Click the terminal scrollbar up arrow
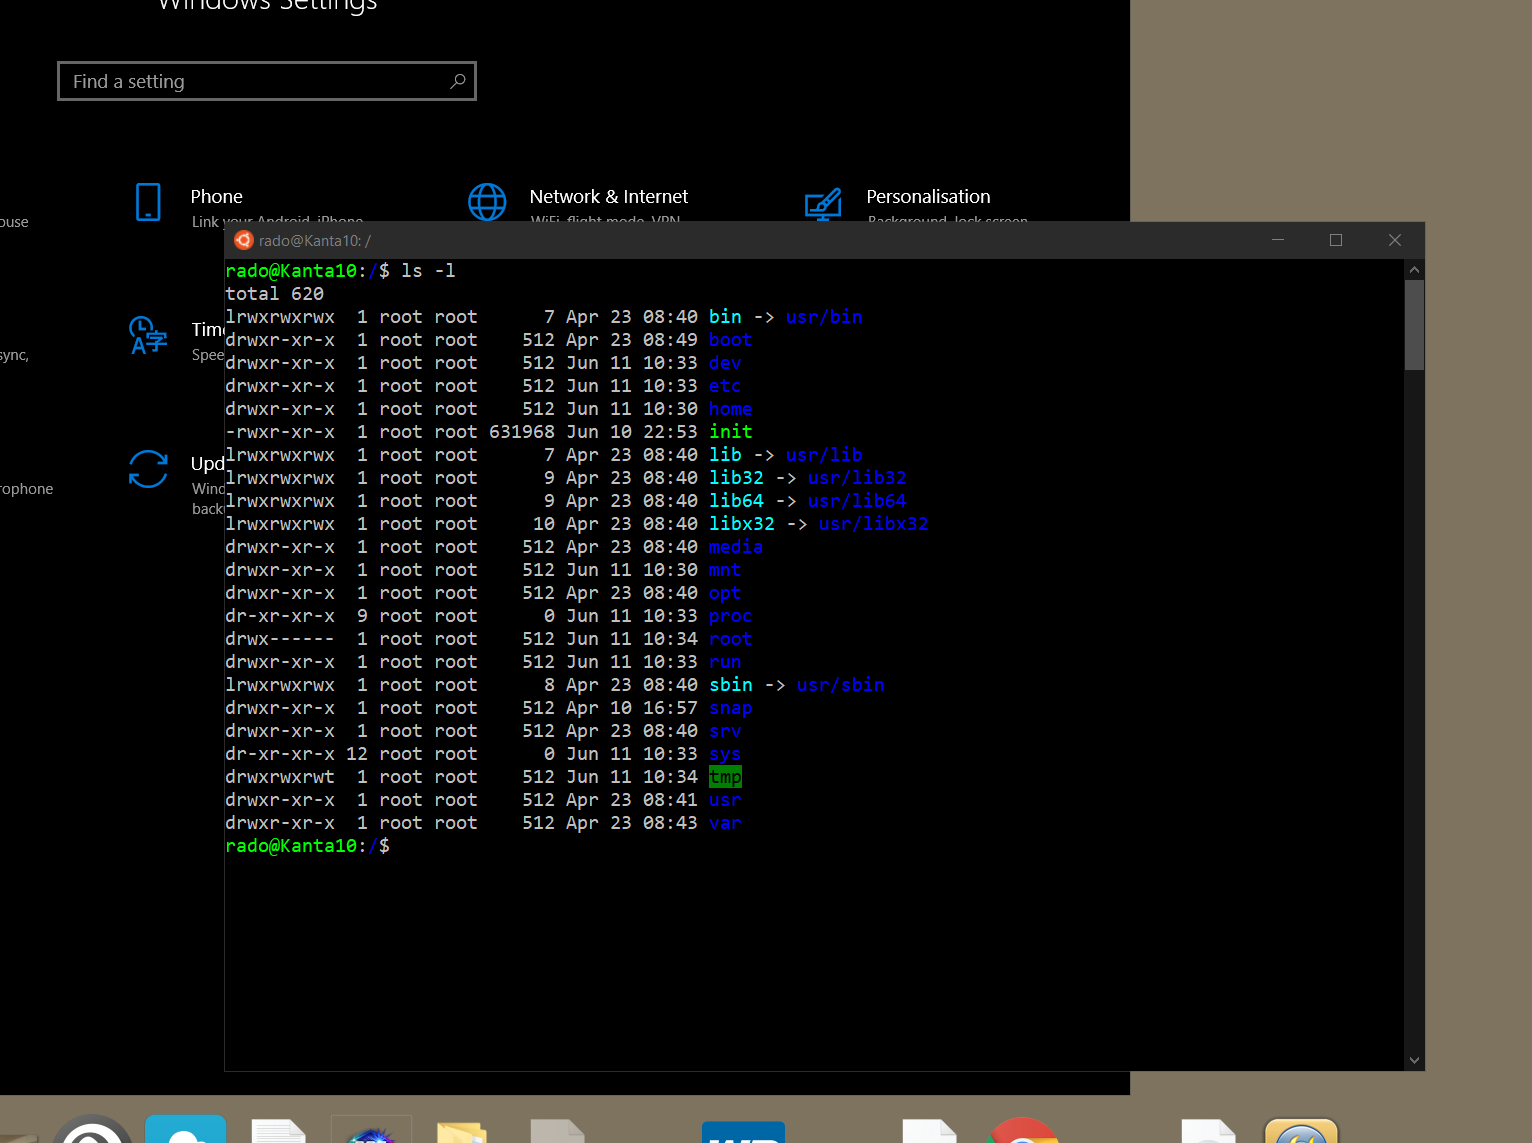 coord(1414,270)
